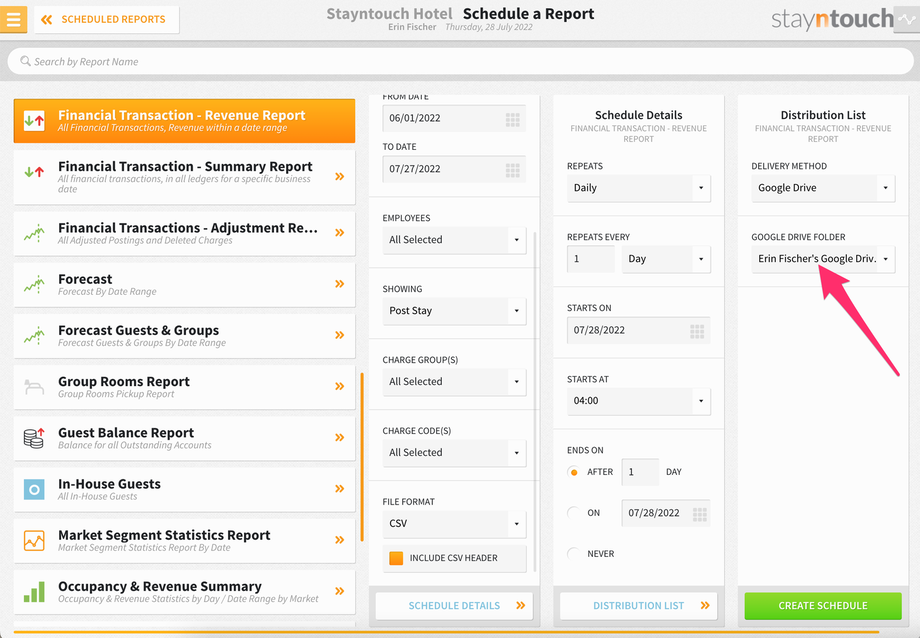920x638 pixels.
Task: Select Ends On After radio button
Action: point(573,472)
